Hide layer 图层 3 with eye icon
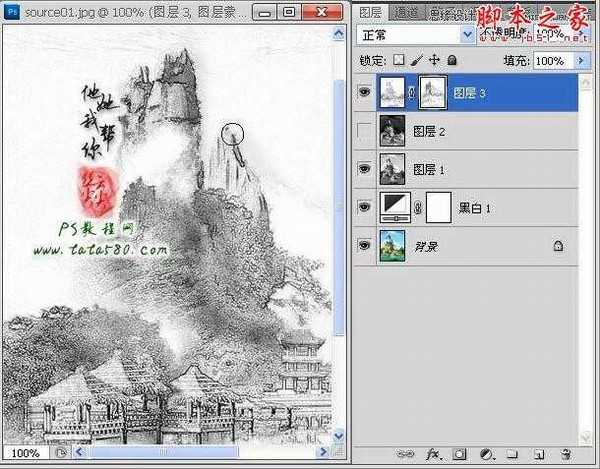This screenshot has height=469, width=600. 365,93
